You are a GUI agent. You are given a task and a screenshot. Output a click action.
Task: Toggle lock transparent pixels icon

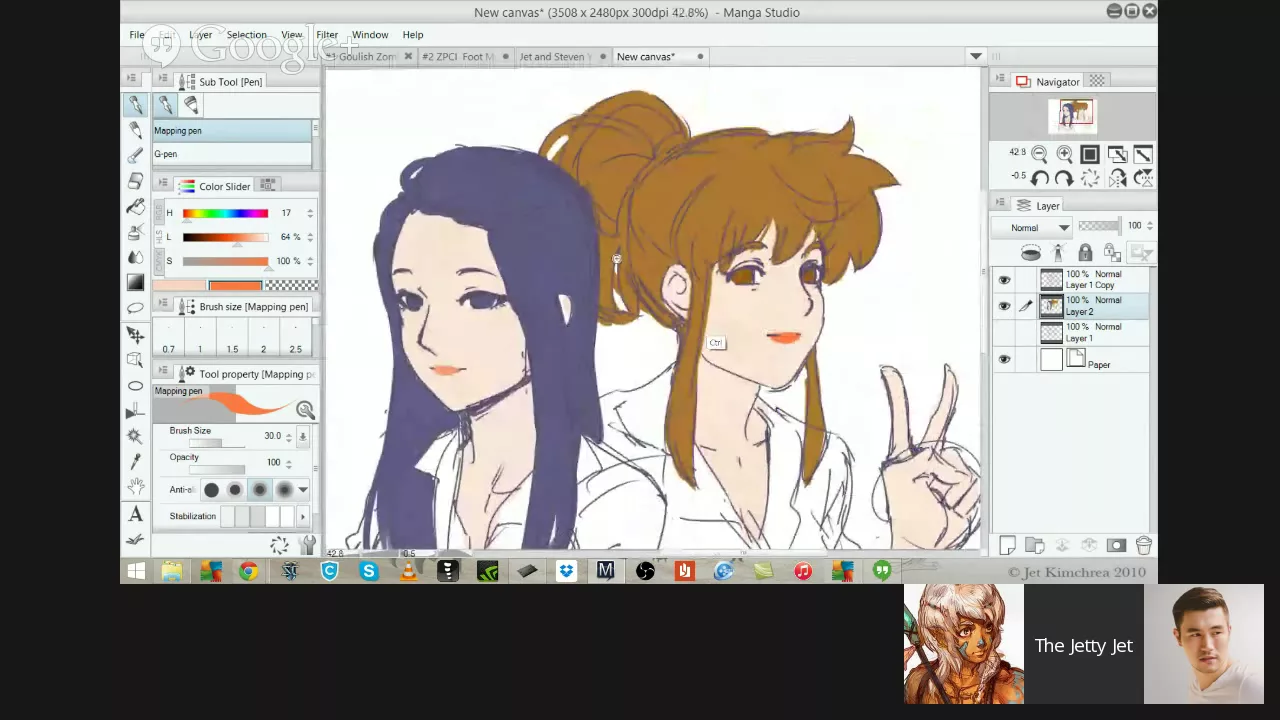[x=1112, y=253]
